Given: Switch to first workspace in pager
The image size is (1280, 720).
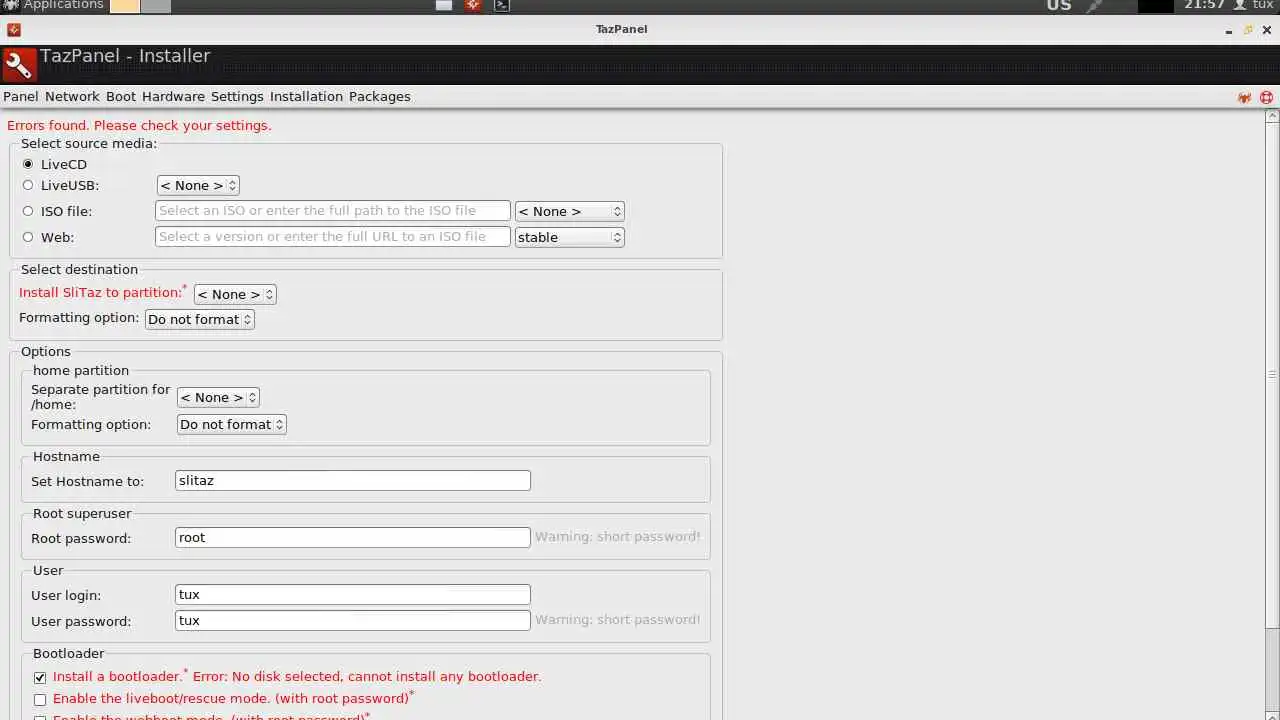Looking at the screenshot, I should [x=124, y=5].
